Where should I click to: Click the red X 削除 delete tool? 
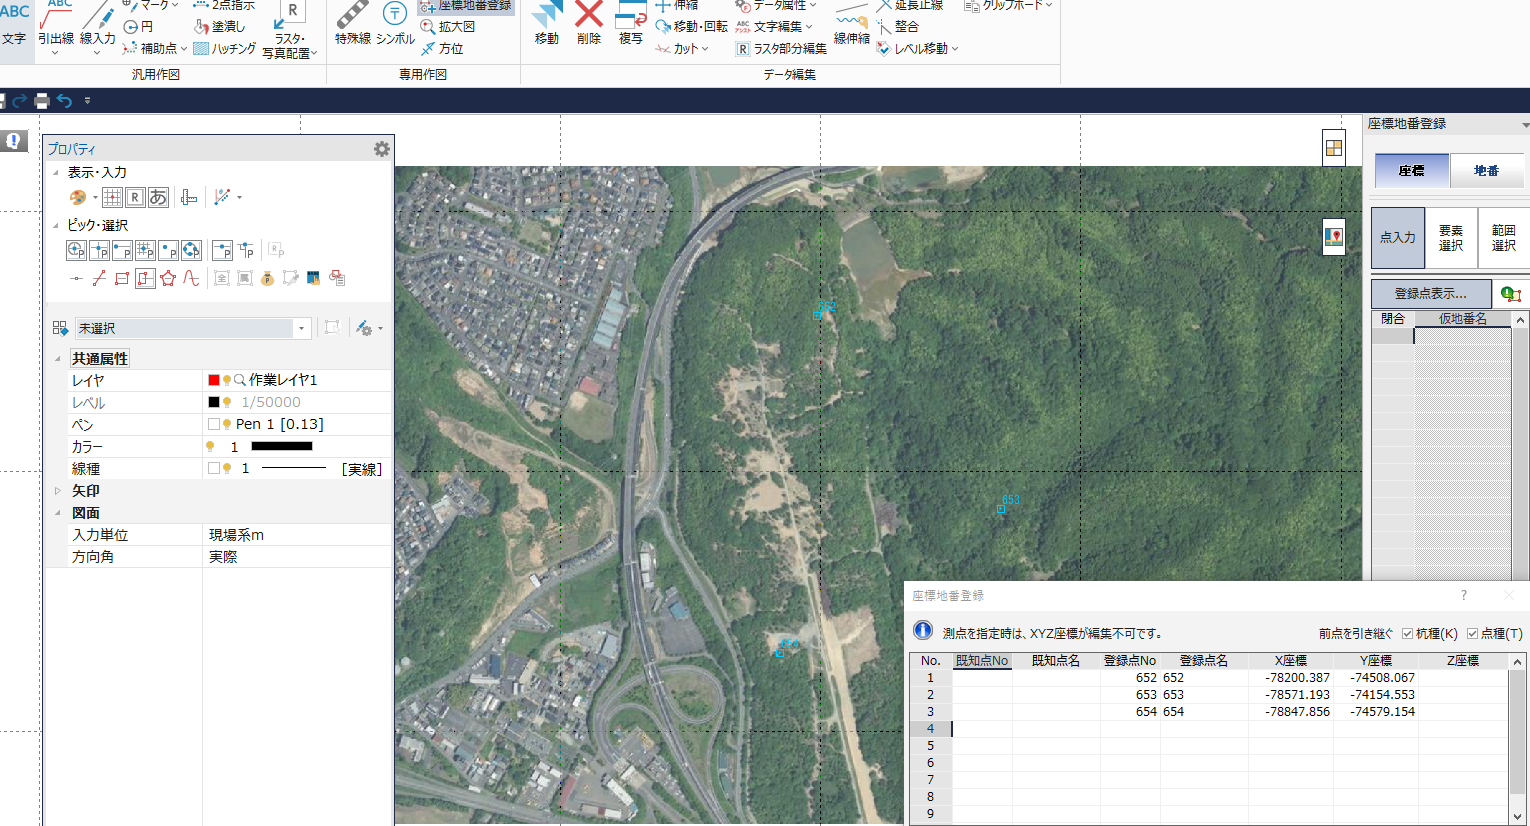pyautogui.click(x=589, y=23)
